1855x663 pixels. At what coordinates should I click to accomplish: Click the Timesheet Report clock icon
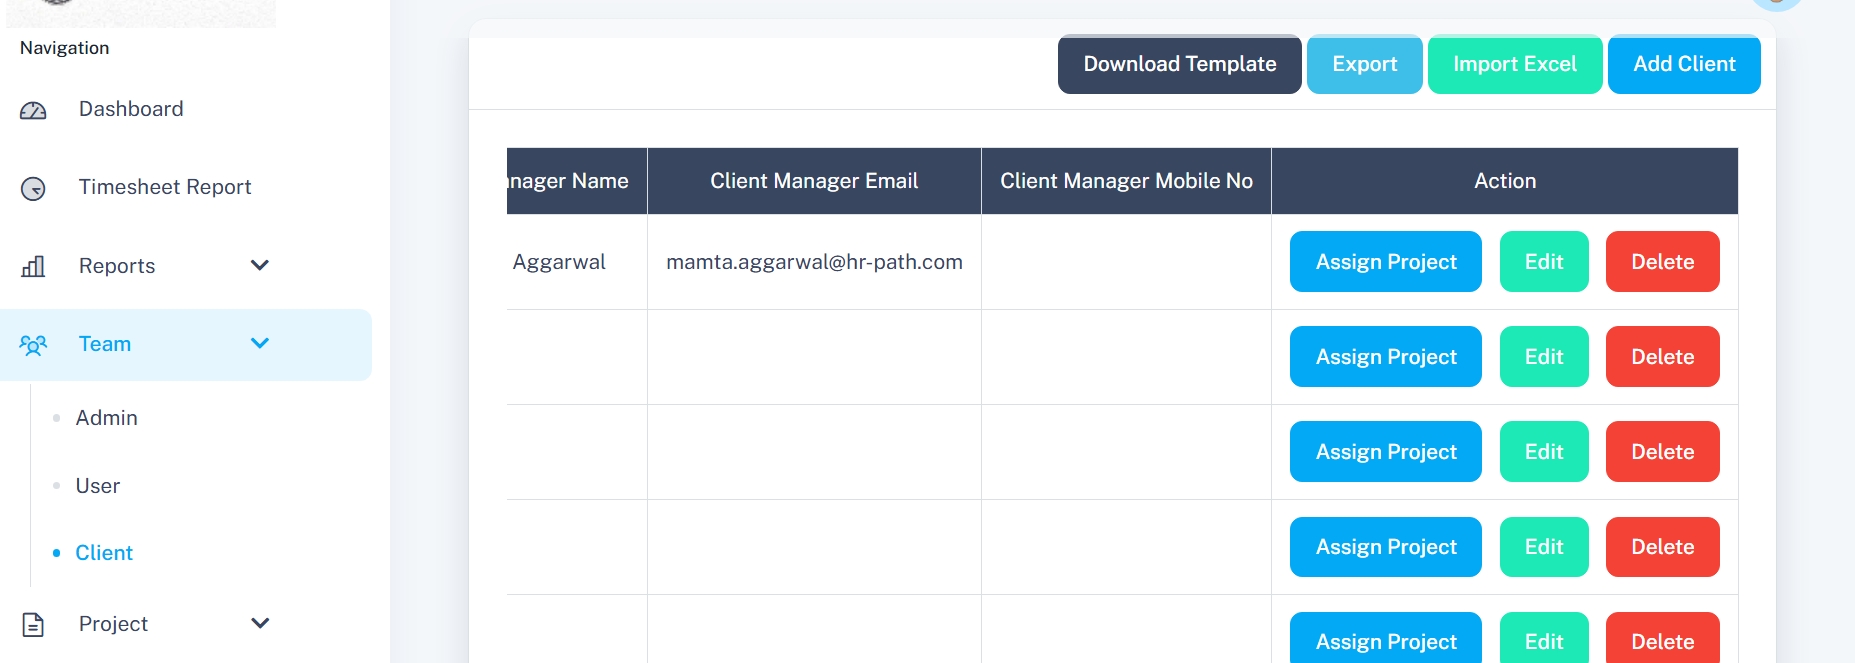[33, 188]
